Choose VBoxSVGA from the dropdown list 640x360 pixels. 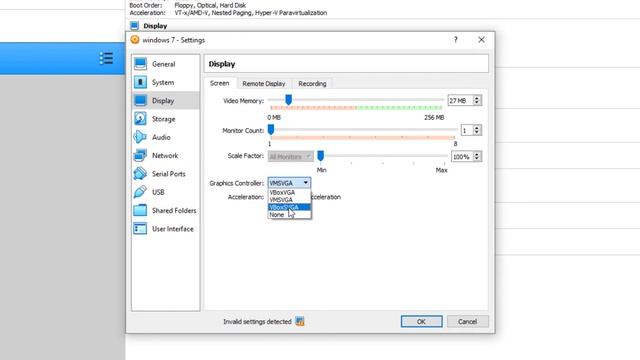pyautogui.click(x=289, y=207)
